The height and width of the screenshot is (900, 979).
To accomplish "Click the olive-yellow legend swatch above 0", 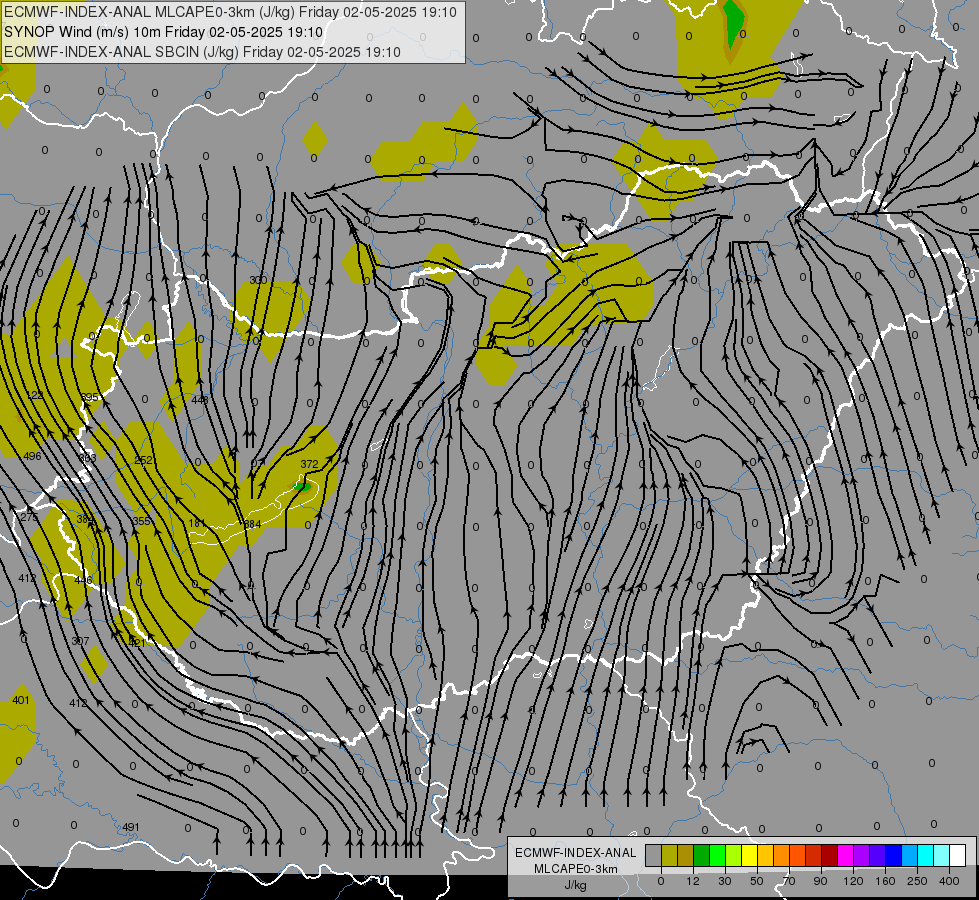I will [x=669, y=855].
